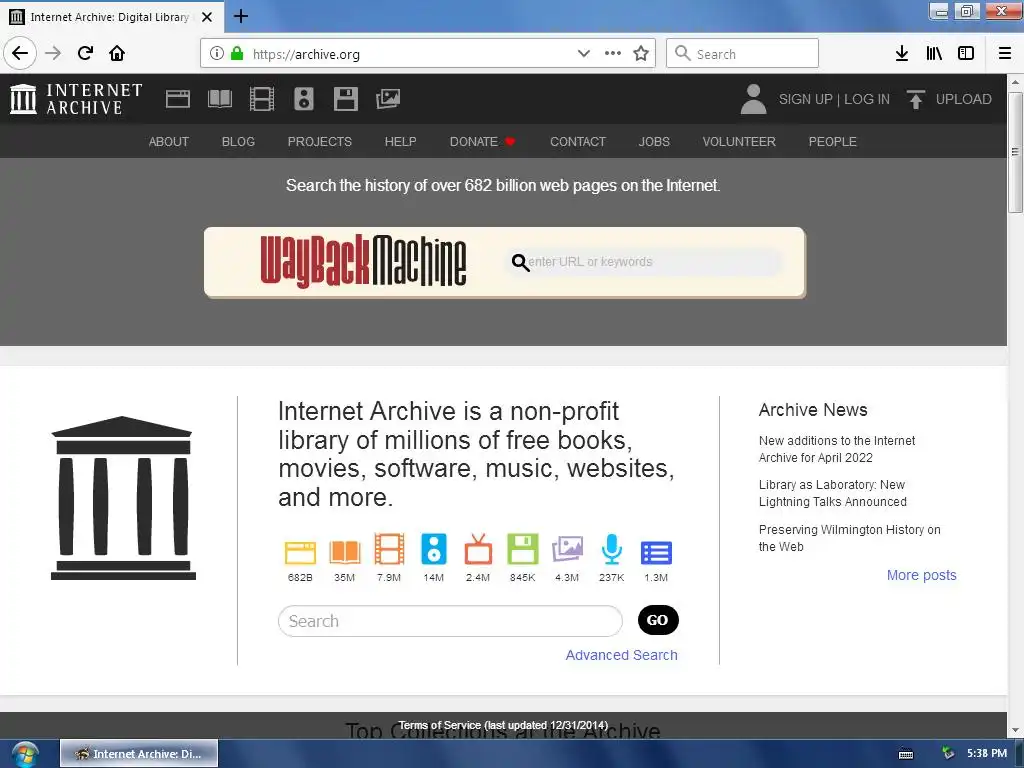
Task: Open the HELP menu item
Action: (400, 142)
